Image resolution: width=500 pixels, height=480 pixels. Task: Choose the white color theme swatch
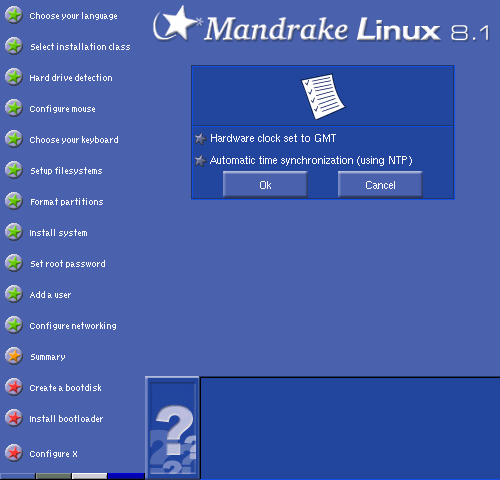(x=89, y=476)
